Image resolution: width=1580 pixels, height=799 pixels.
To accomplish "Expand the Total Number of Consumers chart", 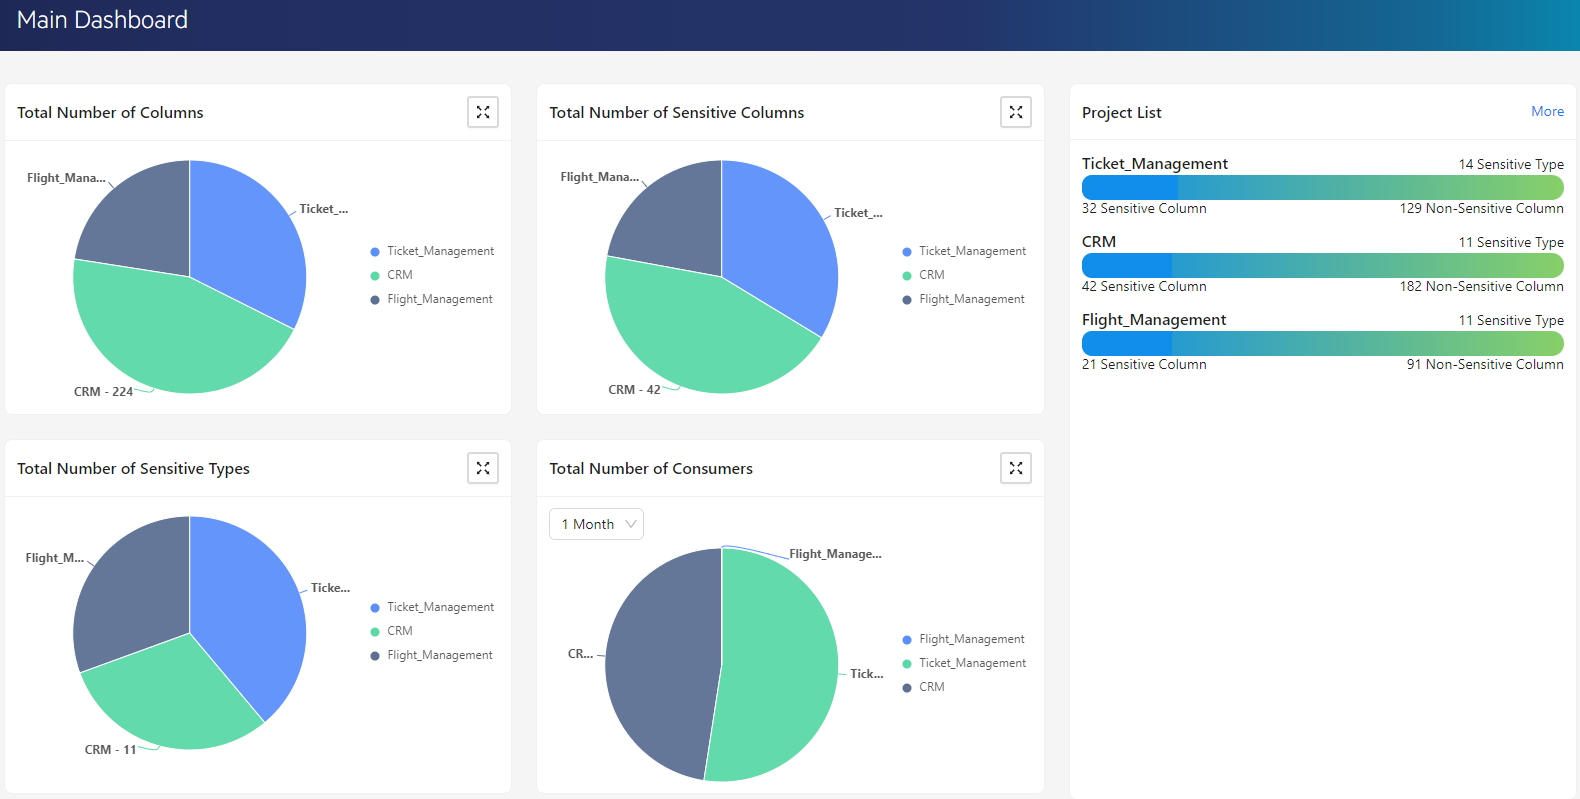I will 1015,468.
